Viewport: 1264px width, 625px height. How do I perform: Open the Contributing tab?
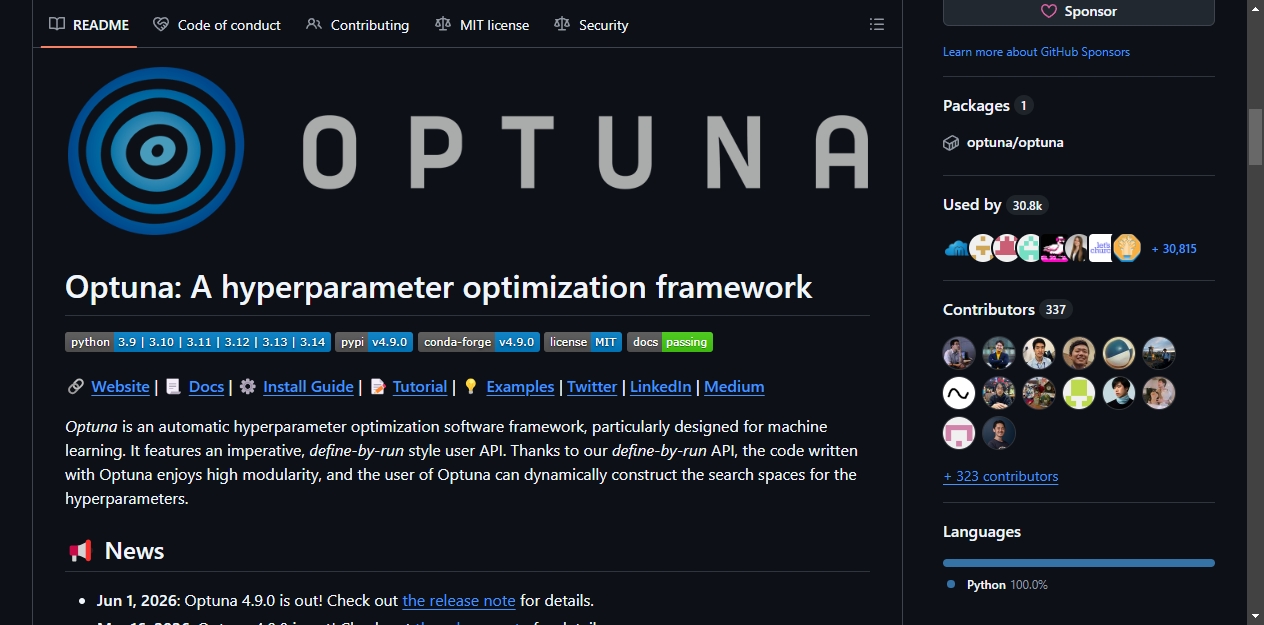[x=358, y=25]
